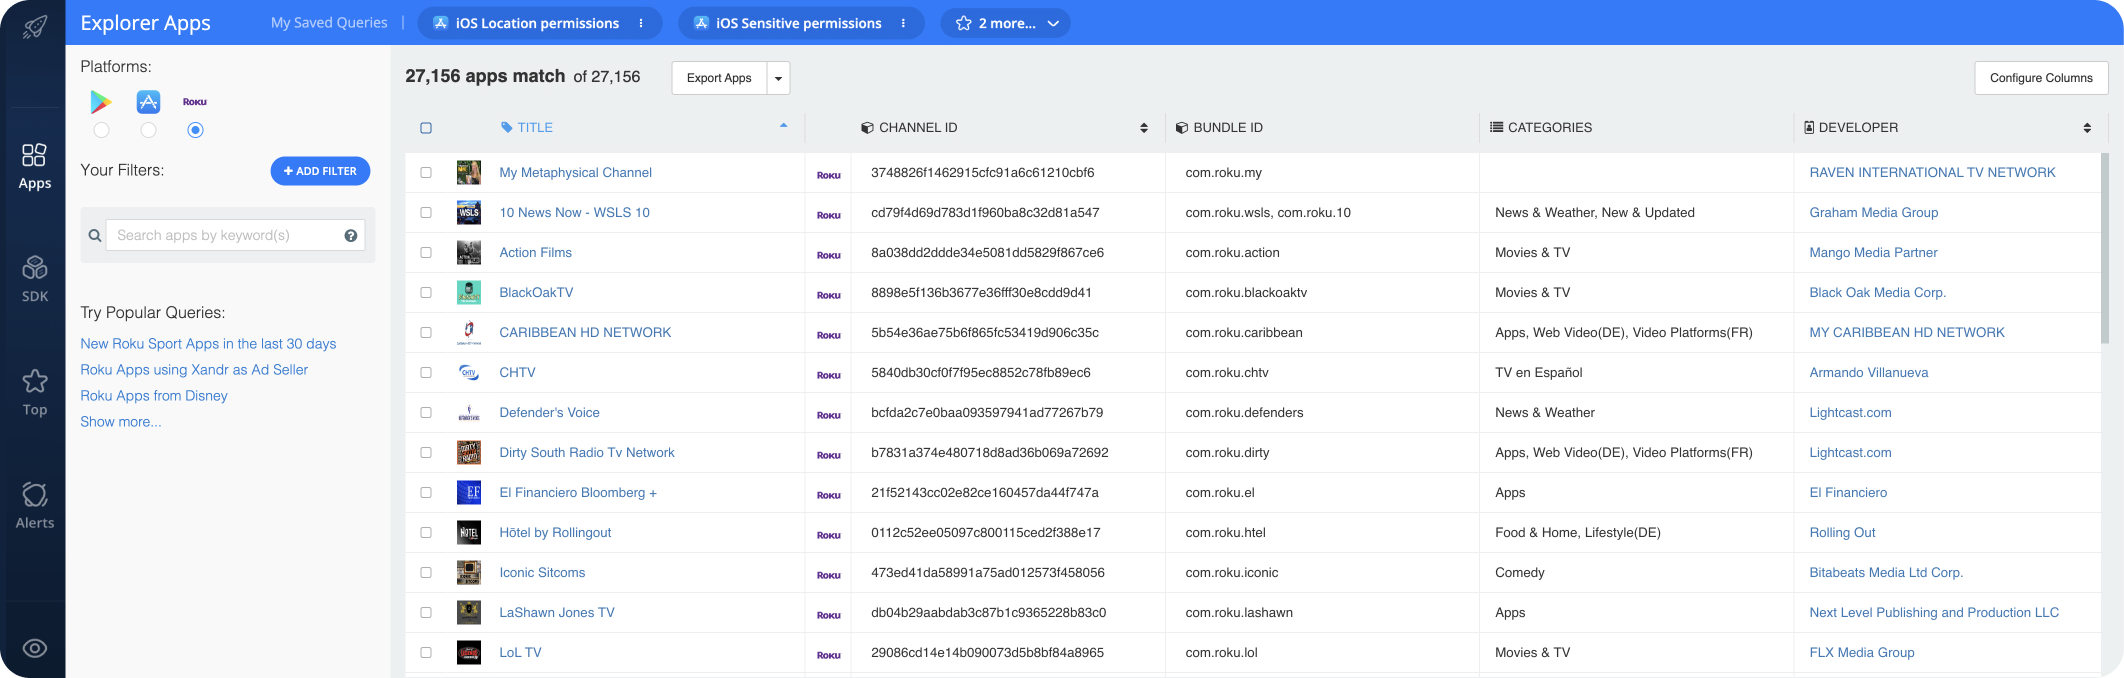This screenshot has height=678, width=2124.
Task: Select the Roku platform radio button
Action: pos(195,130)
